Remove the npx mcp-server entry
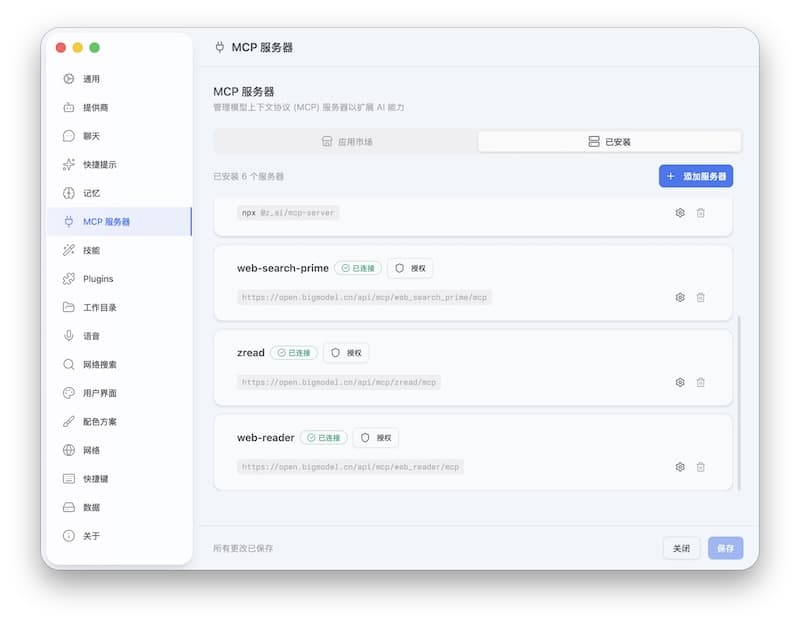The width and height of the screenshot is (800, 624). 701,213
